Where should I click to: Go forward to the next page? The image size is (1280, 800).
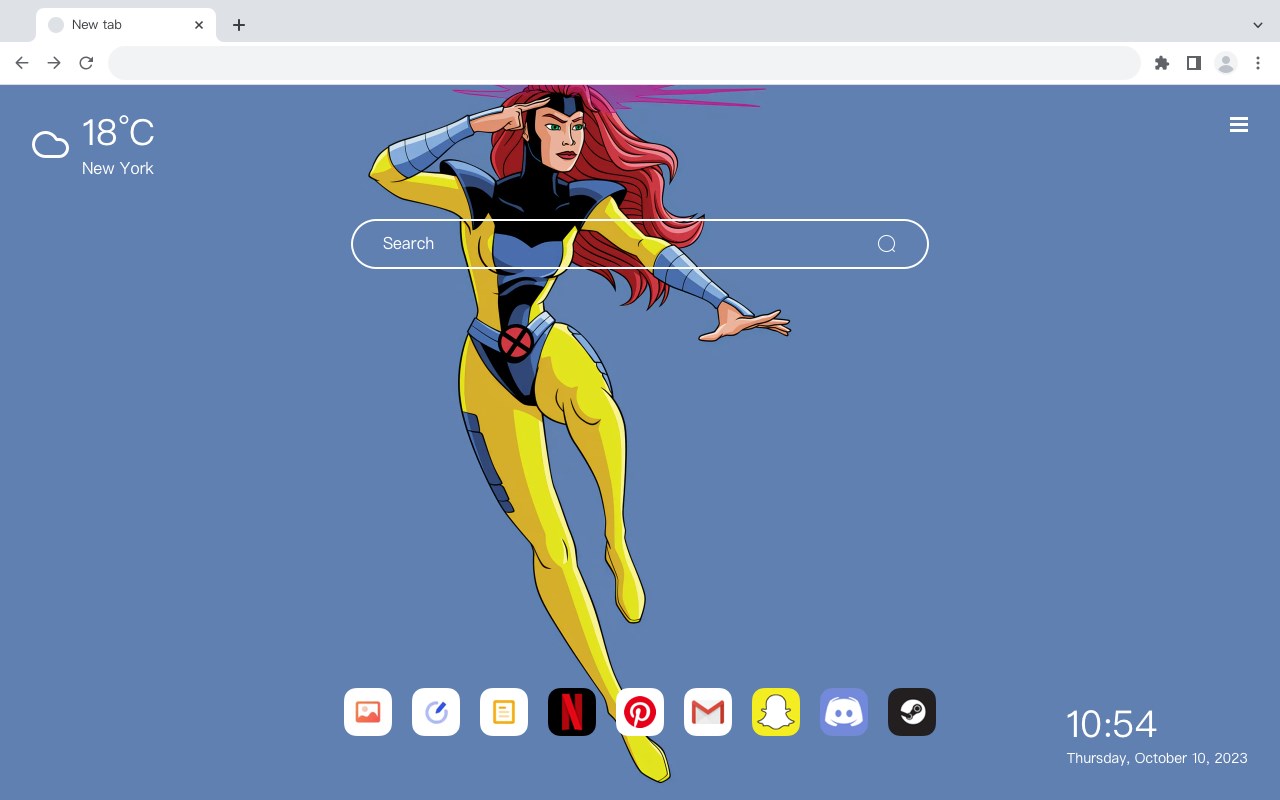point(54,63)
